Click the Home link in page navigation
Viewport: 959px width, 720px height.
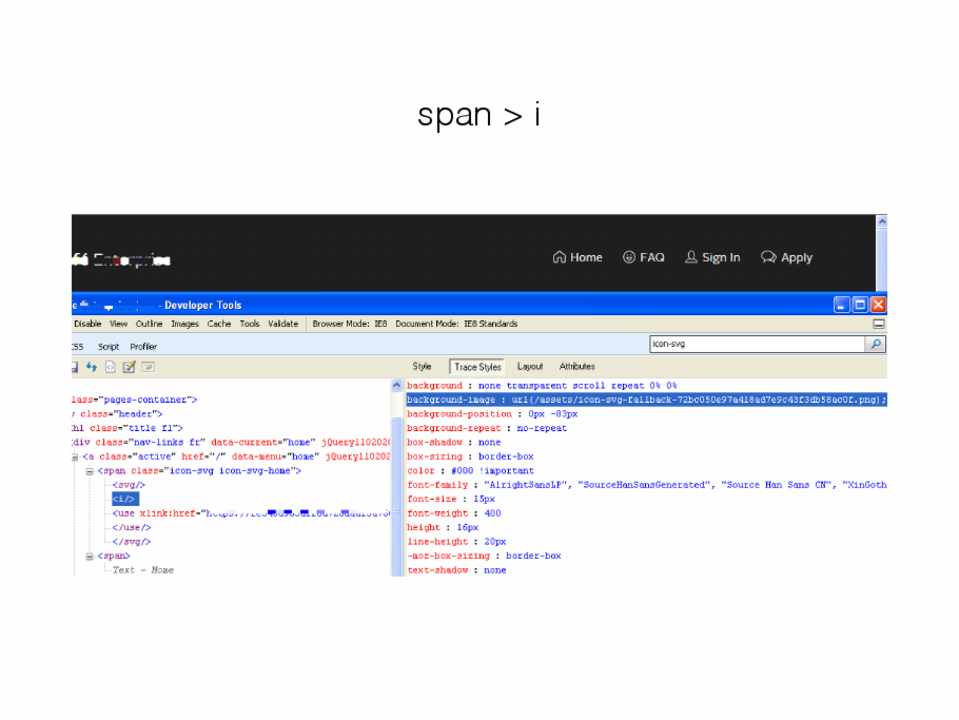pyautogui.click(x=578, y=258)
